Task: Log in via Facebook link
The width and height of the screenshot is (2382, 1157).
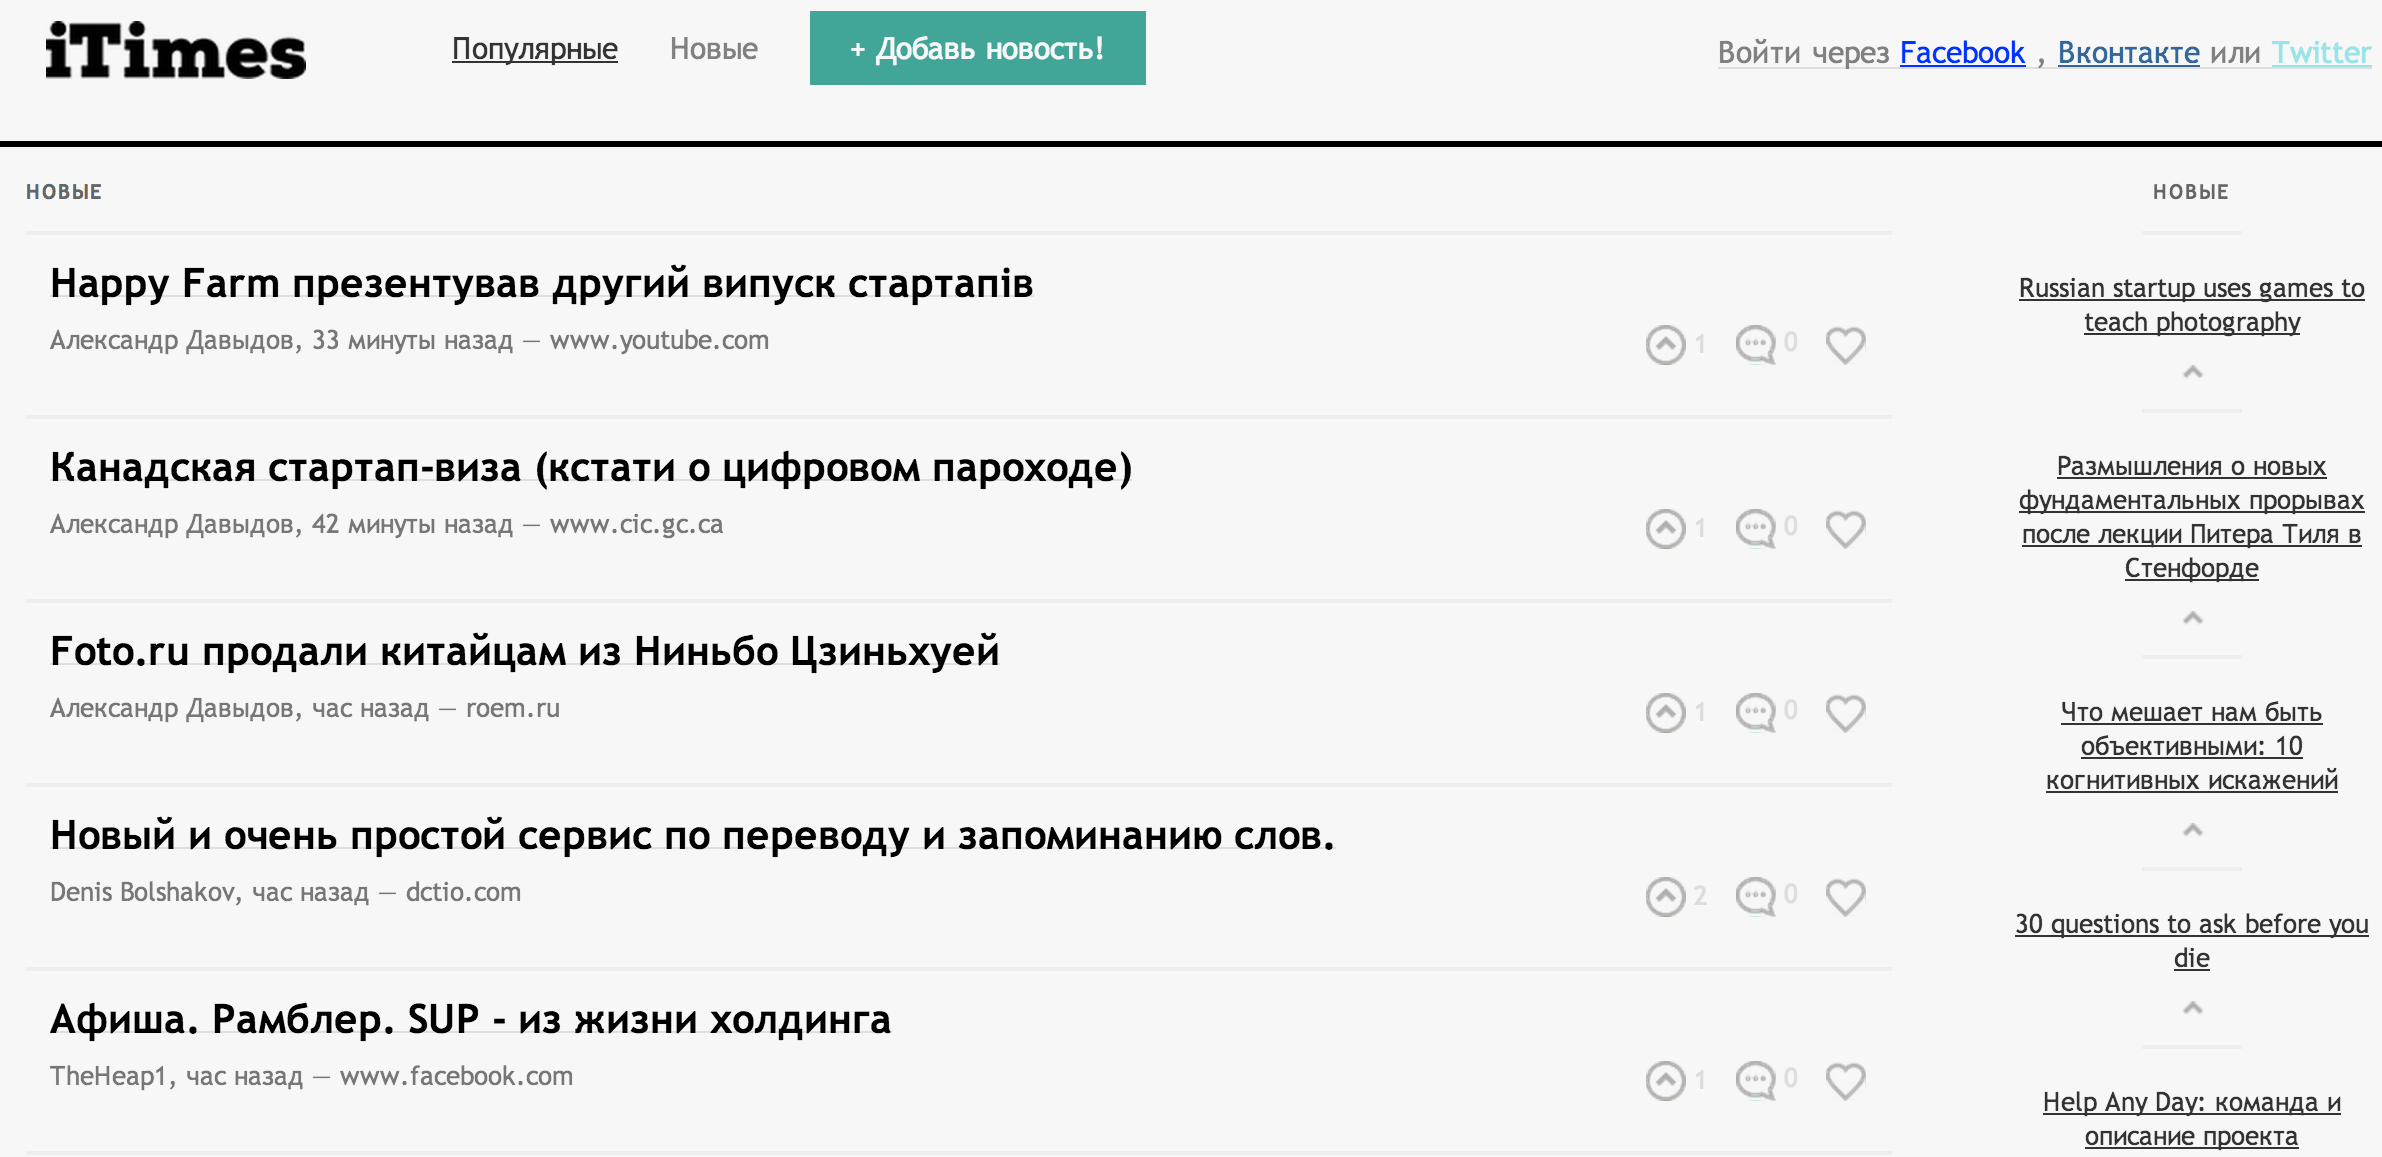Action: (x=1962, y=52)
